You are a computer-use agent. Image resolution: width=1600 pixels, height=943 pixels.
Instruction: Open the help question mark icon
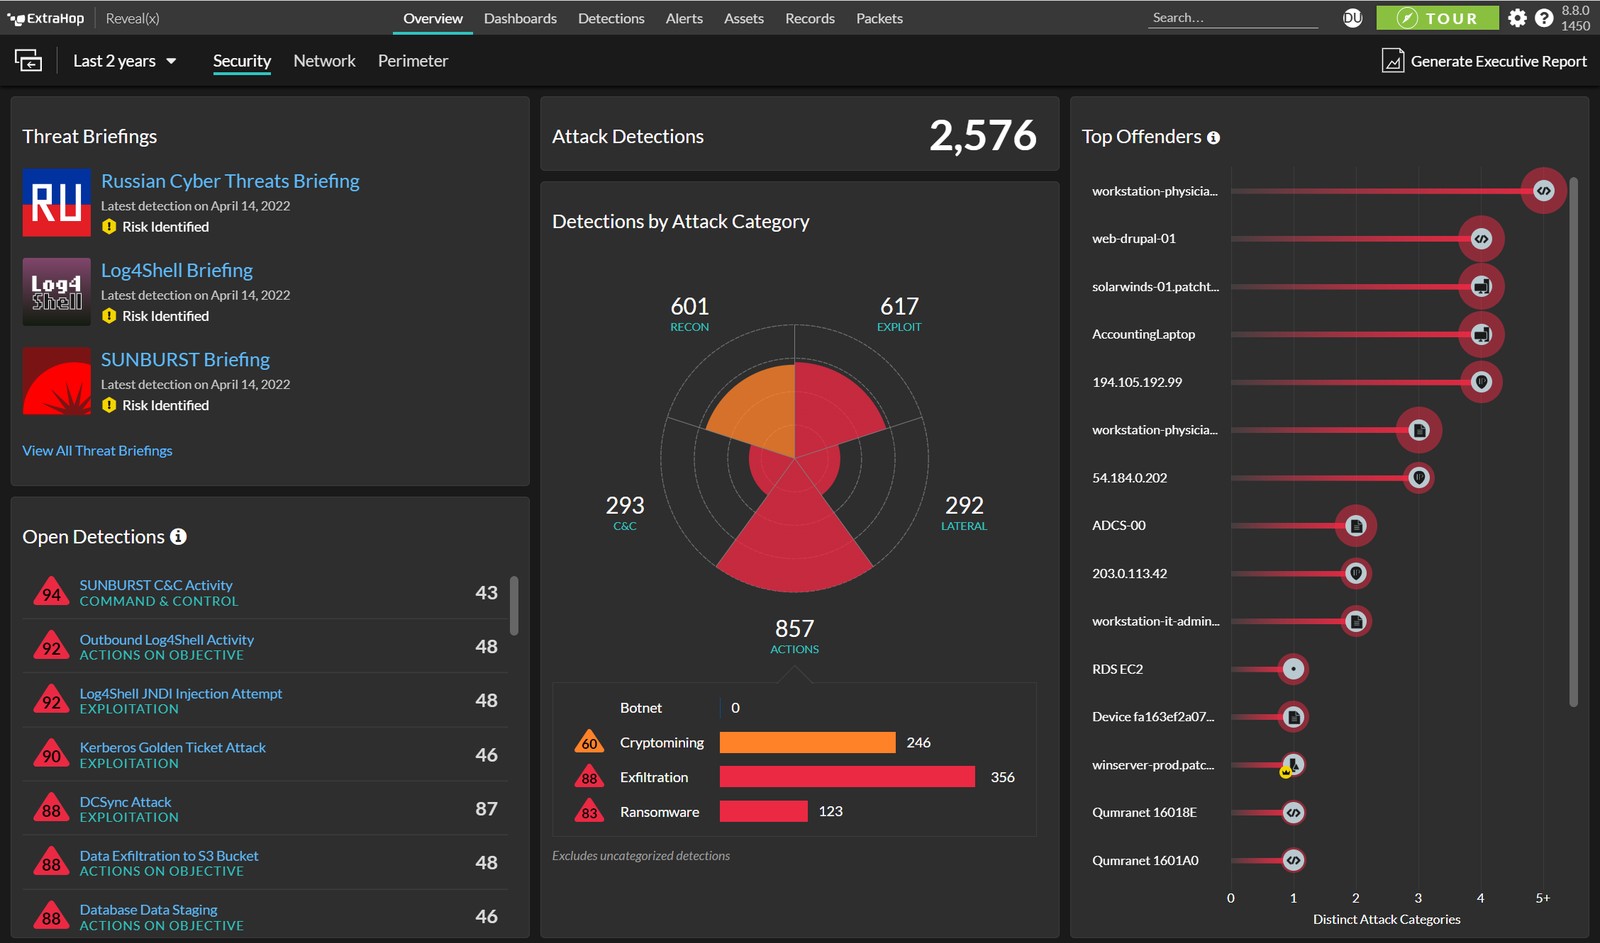click(1544, 18)
